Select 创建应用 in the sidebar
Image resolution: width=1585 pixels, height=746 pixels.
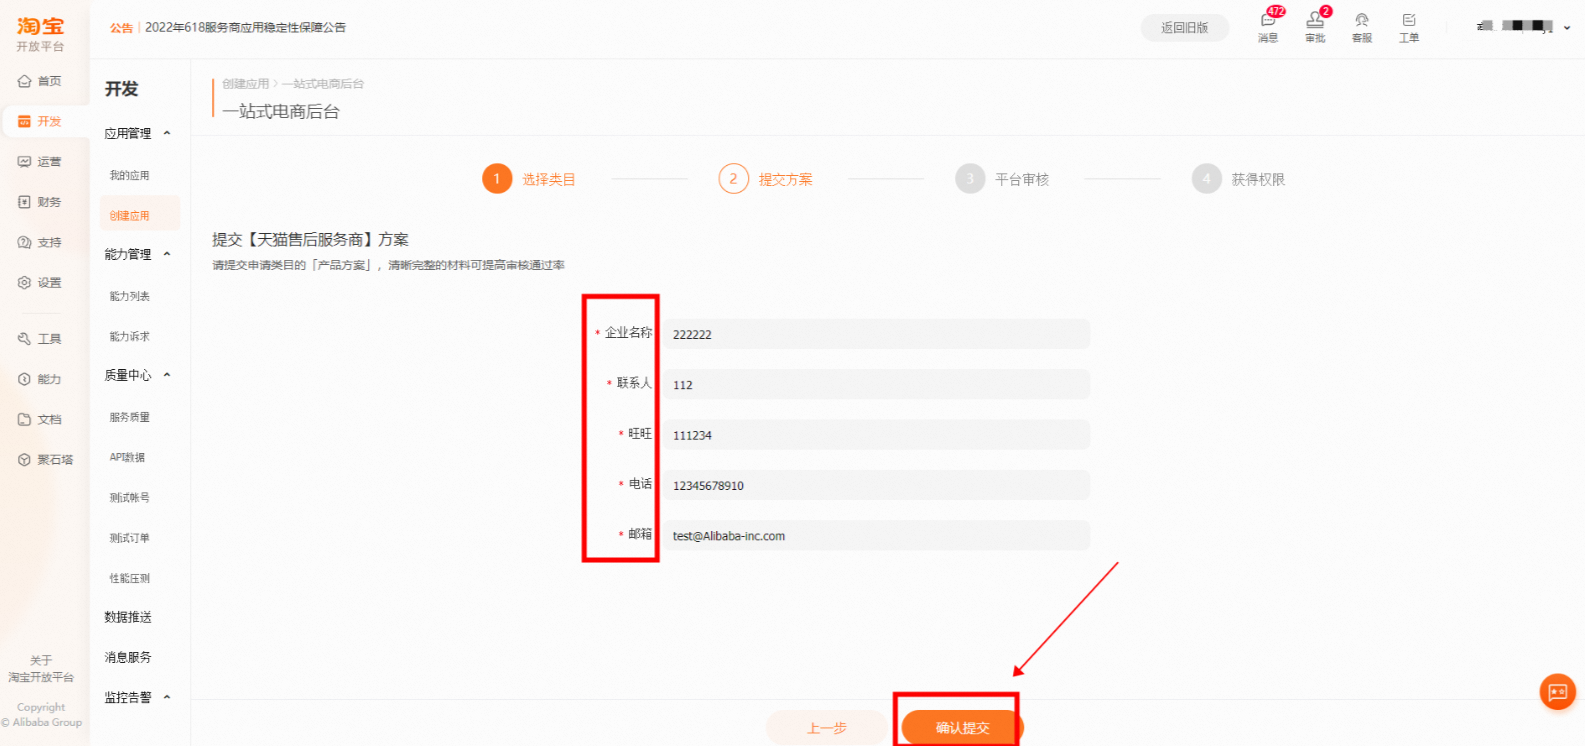click(139, 215)
